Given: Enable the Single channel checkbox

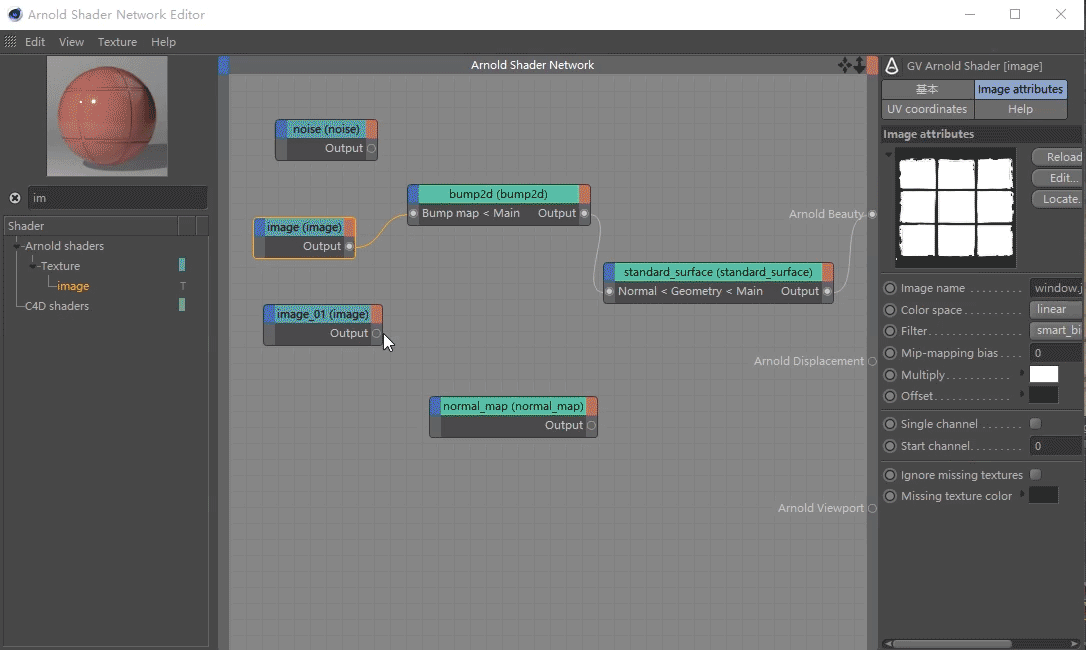Looking at the screenshot, I should 1035,423.
